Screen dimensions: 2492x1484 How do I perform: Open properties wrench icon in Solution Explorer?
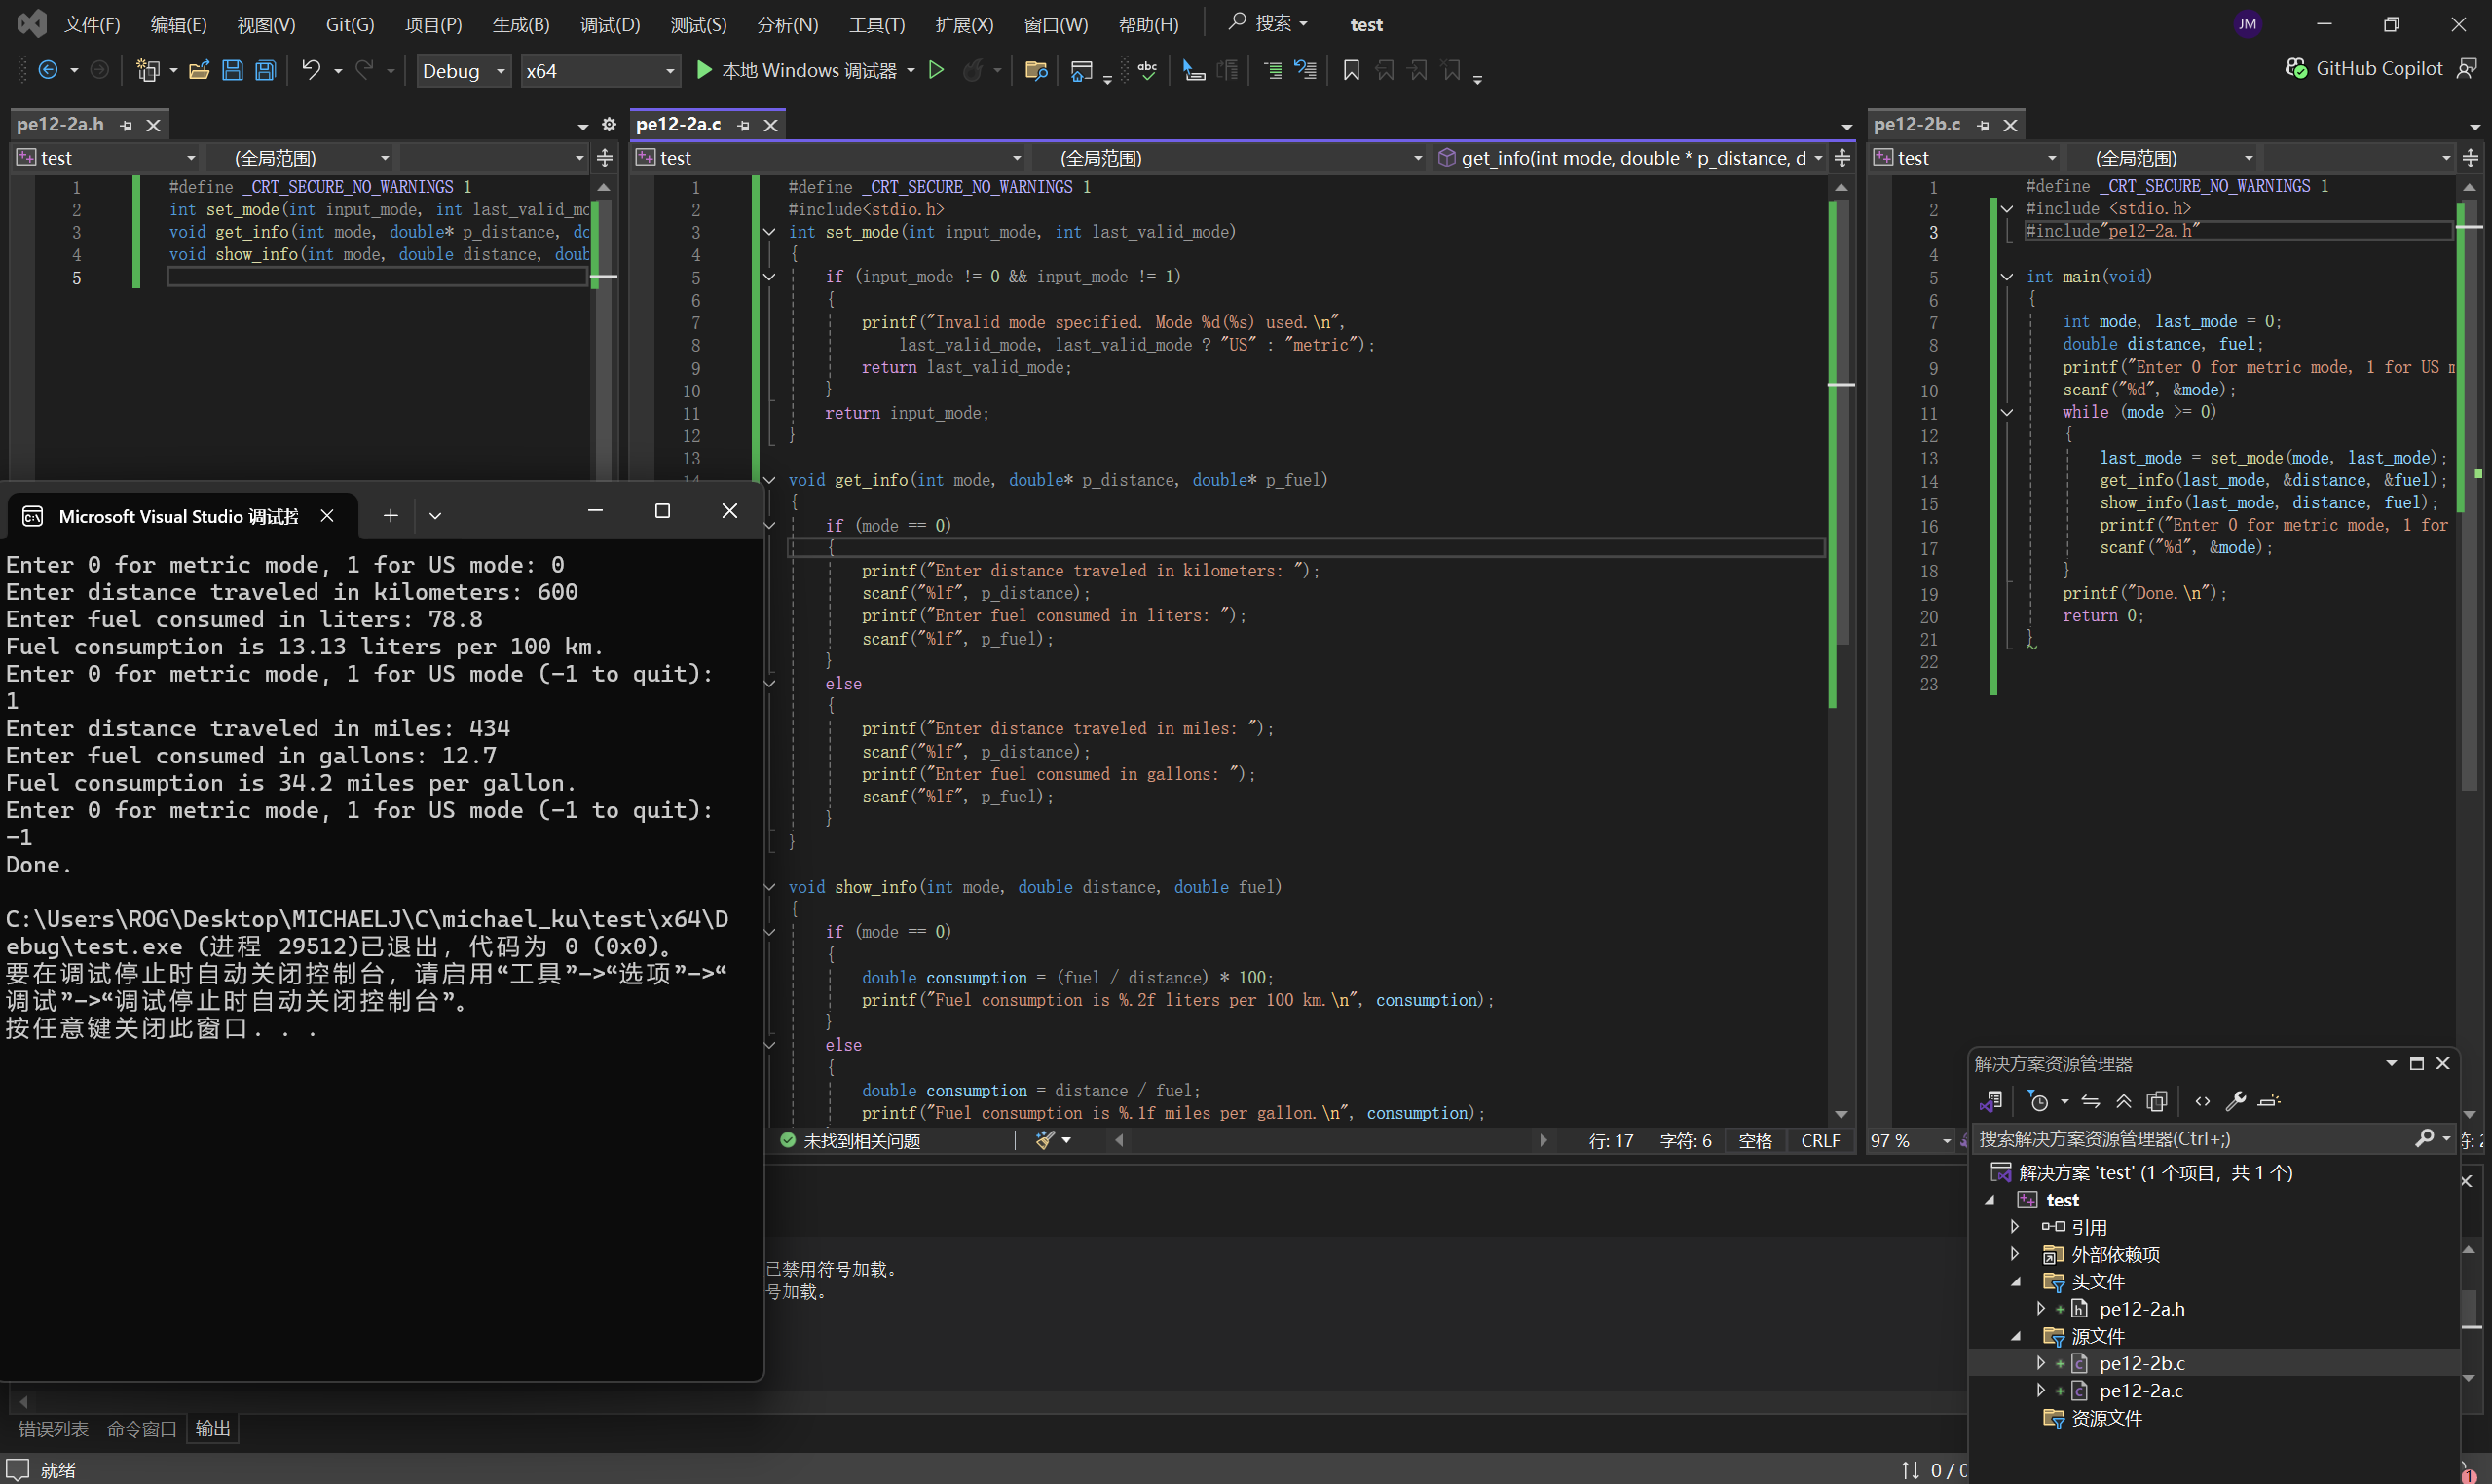point(2235,1101)
